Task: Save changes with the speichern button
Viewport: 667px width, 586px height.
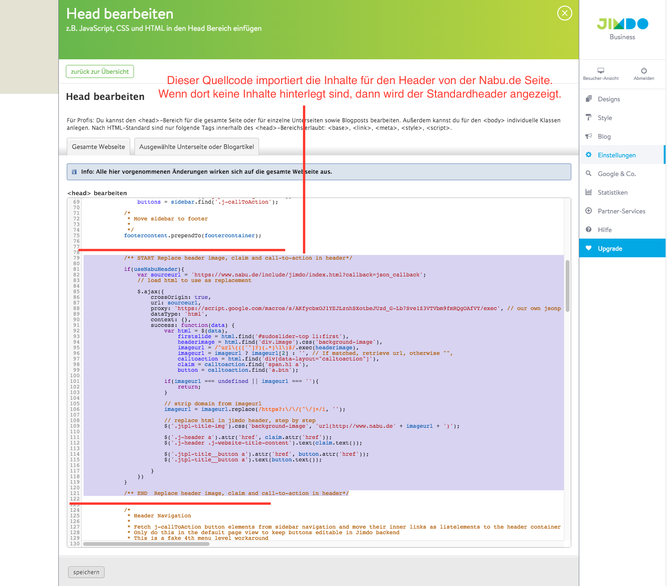Action: pyautogui.click(x=86, y=572)
